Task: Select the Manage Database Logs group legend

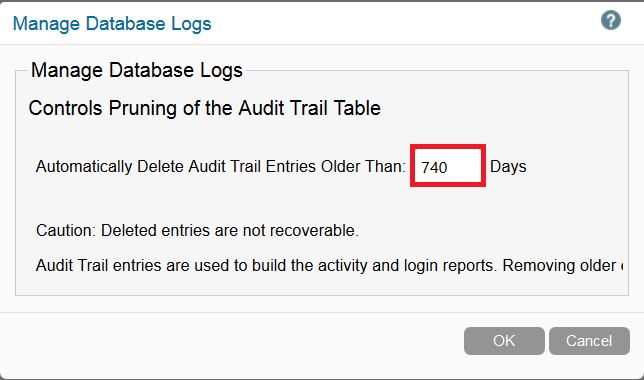Action: click(x=137, y=70)
